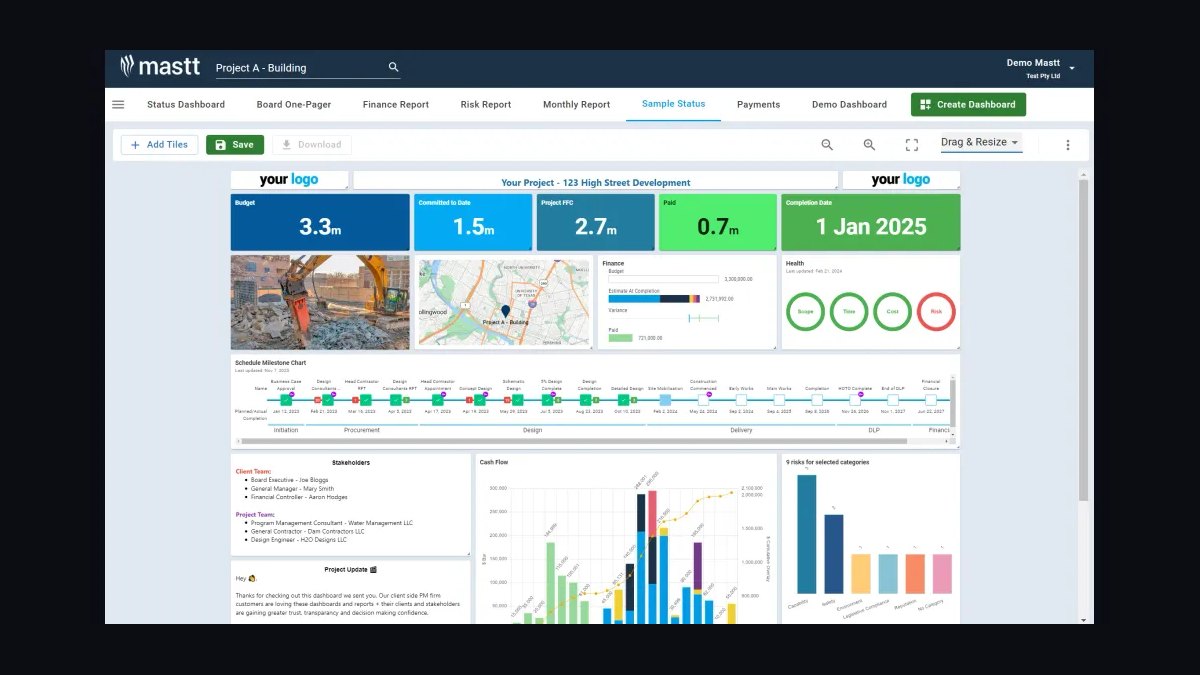Image resolution: width=1200 pixels, height=675 pixels.
Task: Click the Project Update heading
Action: 351,570
